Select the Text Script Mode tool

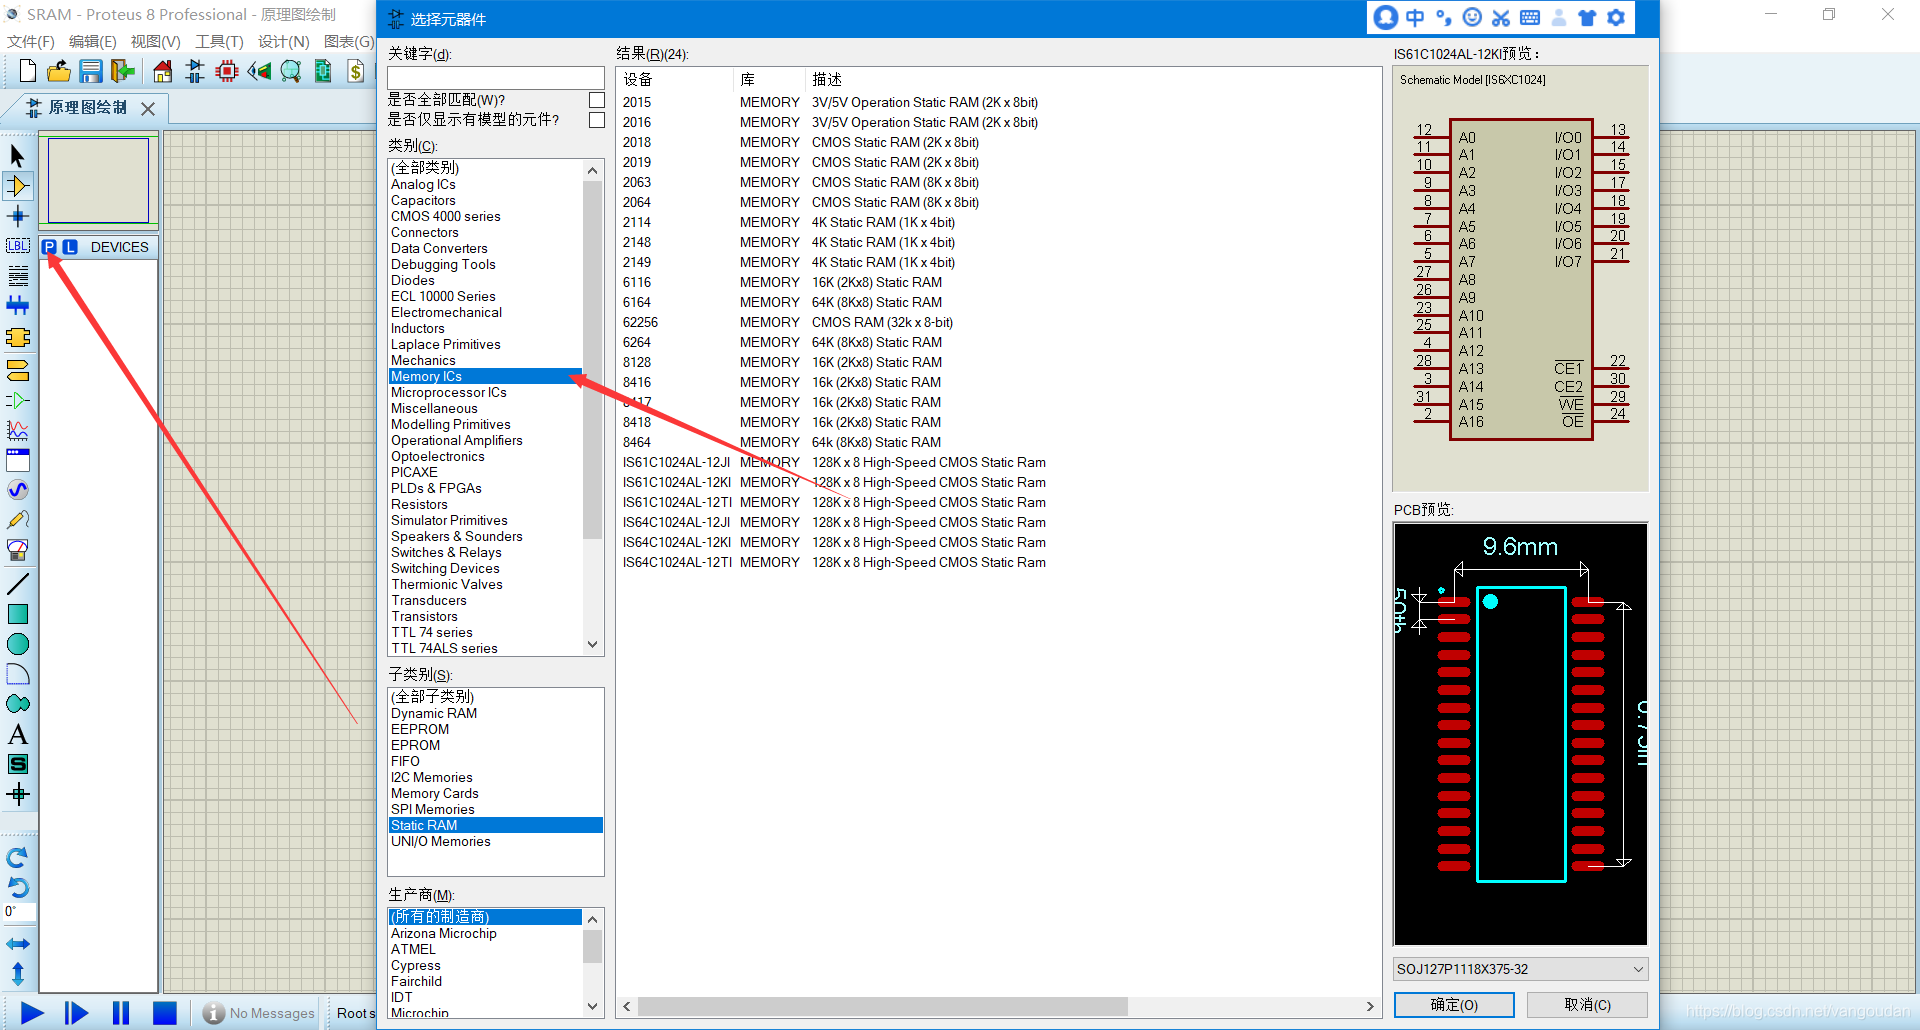click(17, 276)
